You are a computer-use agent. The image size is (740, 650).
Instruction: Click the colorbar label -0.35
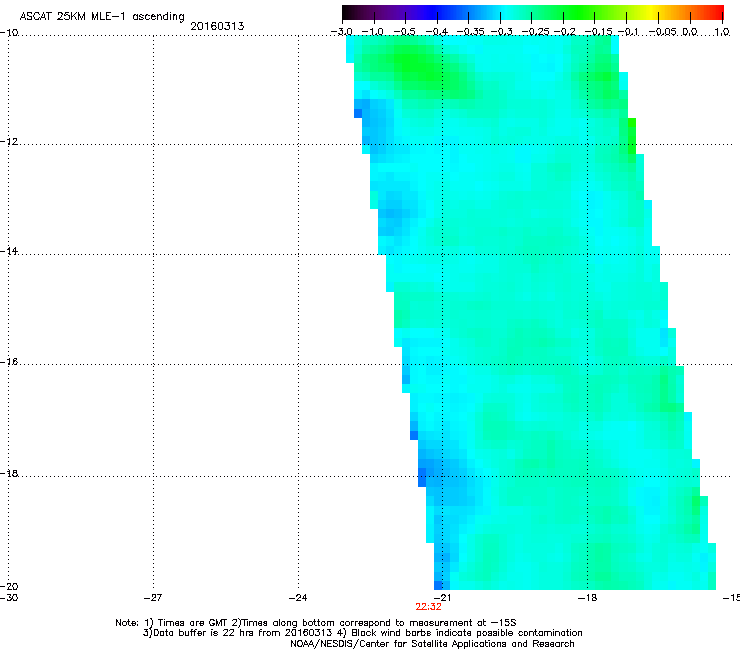(470, 32)
